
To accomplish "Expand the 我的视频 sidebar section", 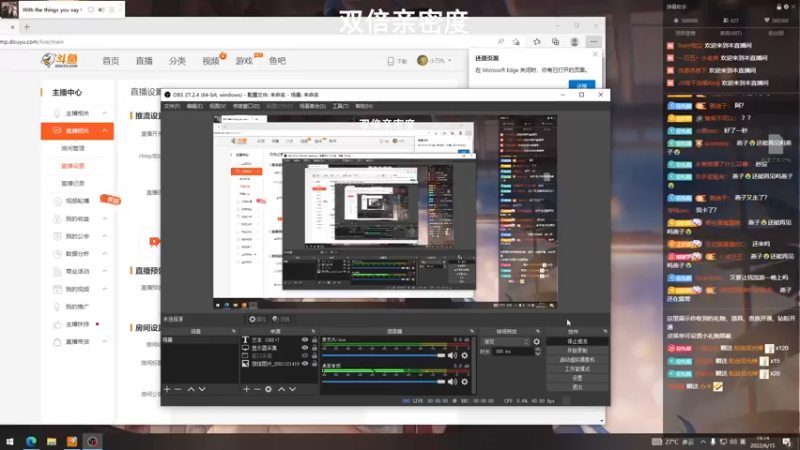I will pos(105,289).
